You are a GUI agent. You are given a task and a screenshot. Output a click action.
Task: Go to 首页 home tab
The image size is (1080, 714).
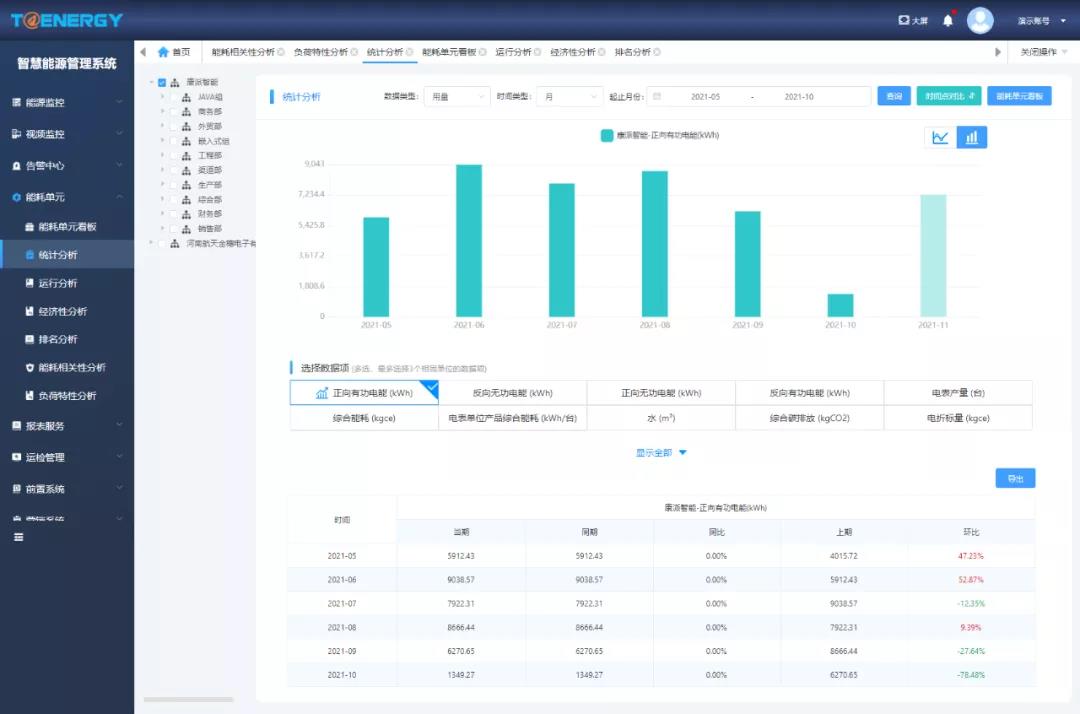click(173, 52)
